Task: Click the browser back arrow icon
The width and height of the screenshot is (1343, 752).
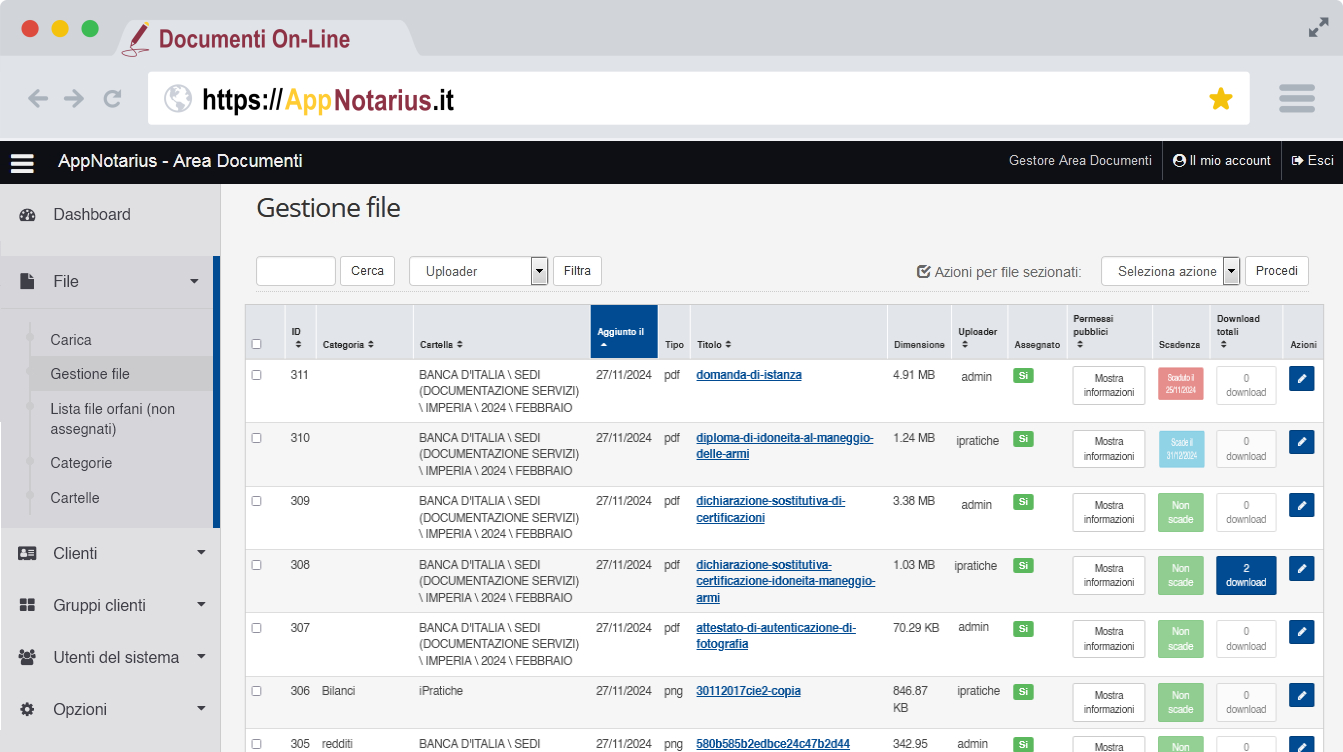Action: tap(38, 98)
